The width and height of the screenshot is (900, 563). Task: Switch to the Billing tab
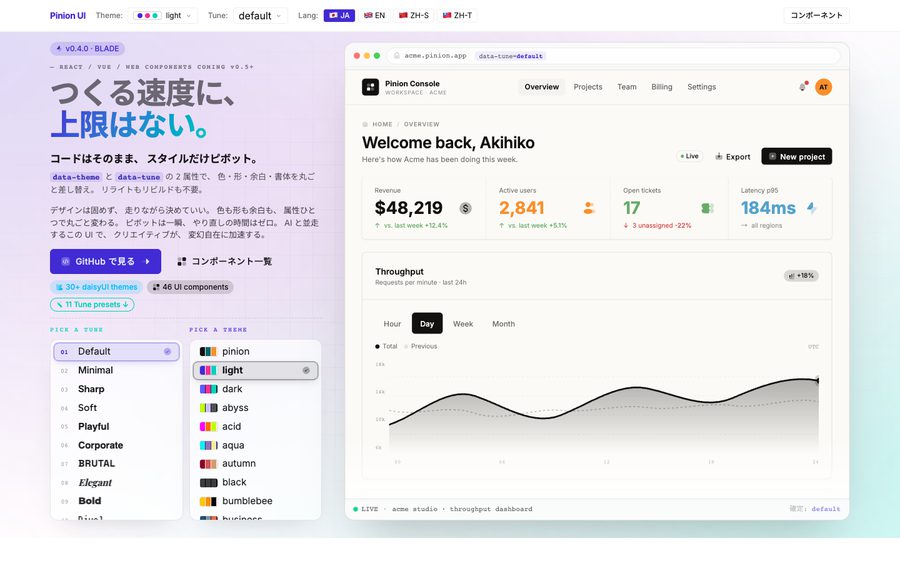click(661, 87)
